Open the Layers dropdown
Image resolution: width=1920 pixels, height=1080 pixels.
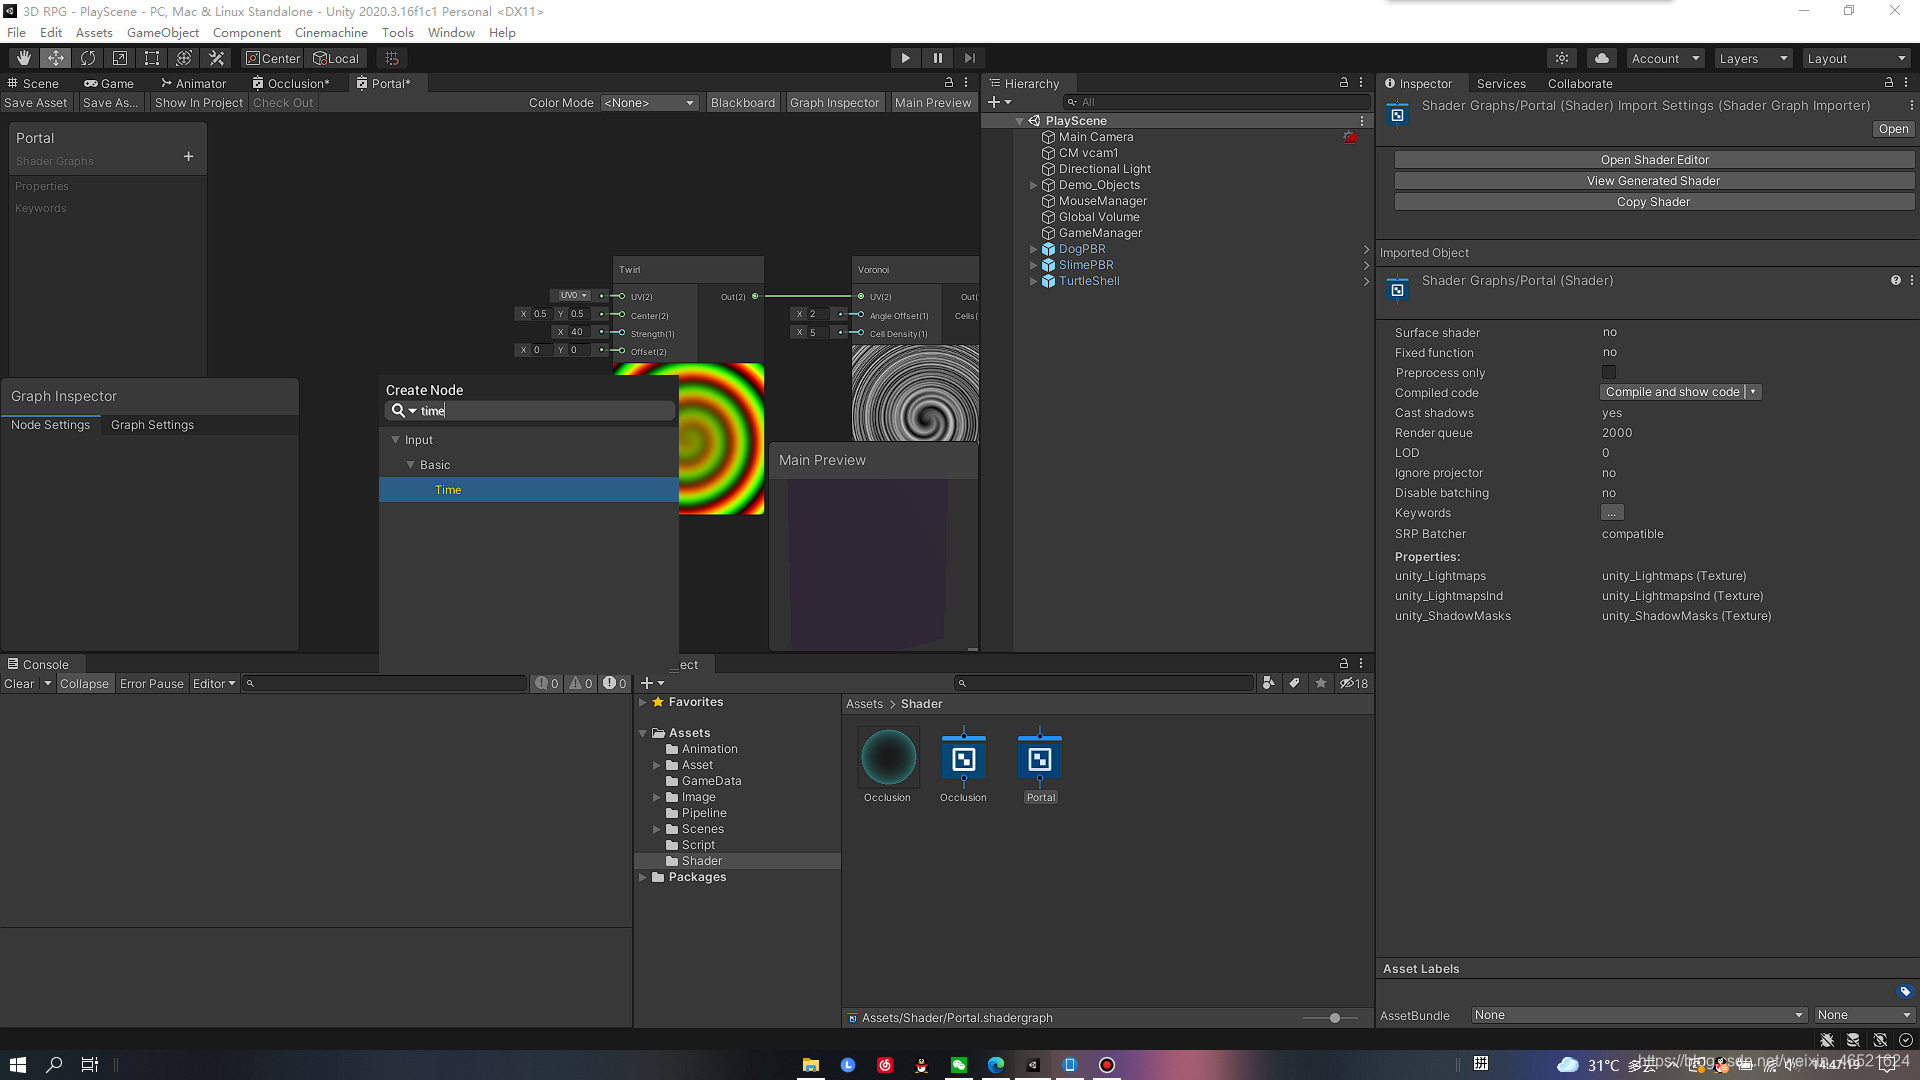(1752, 58)
